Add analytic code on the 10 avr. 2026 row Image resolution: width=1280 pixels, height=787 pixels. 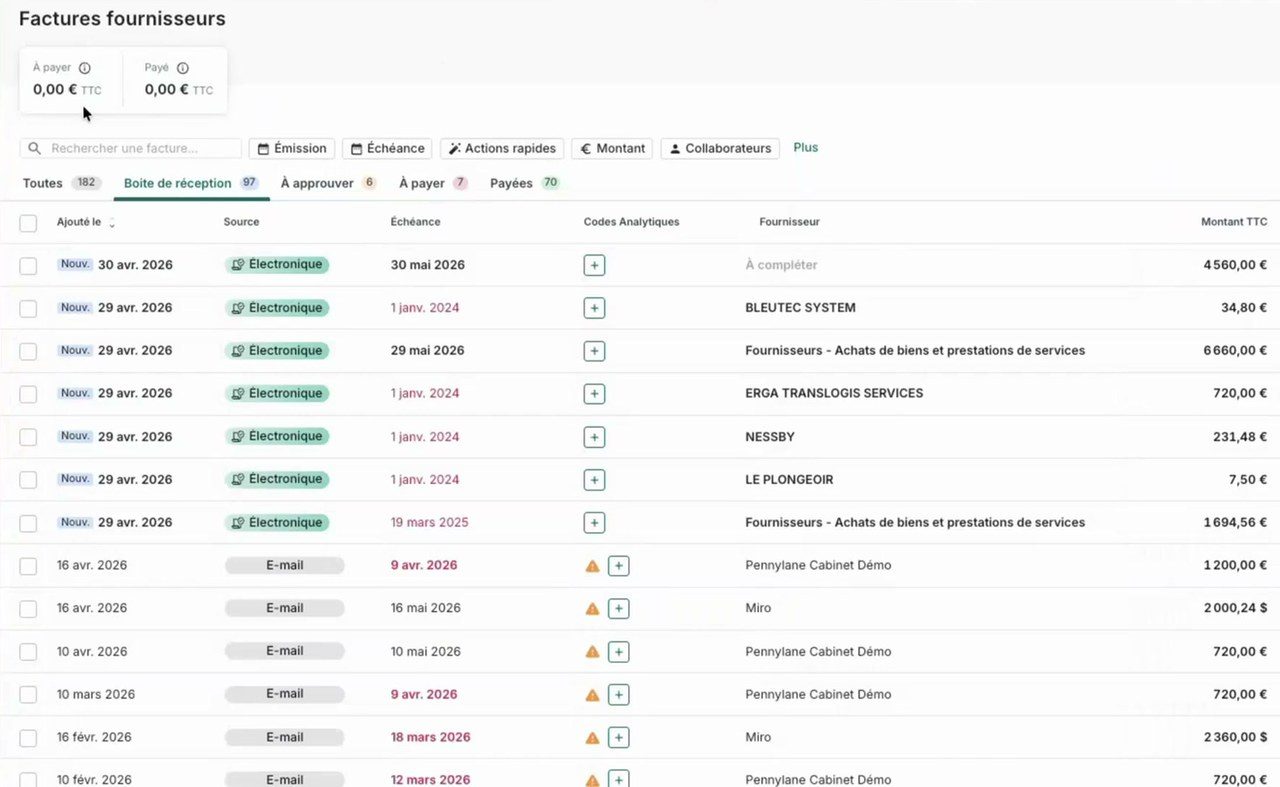pos(619,652)
